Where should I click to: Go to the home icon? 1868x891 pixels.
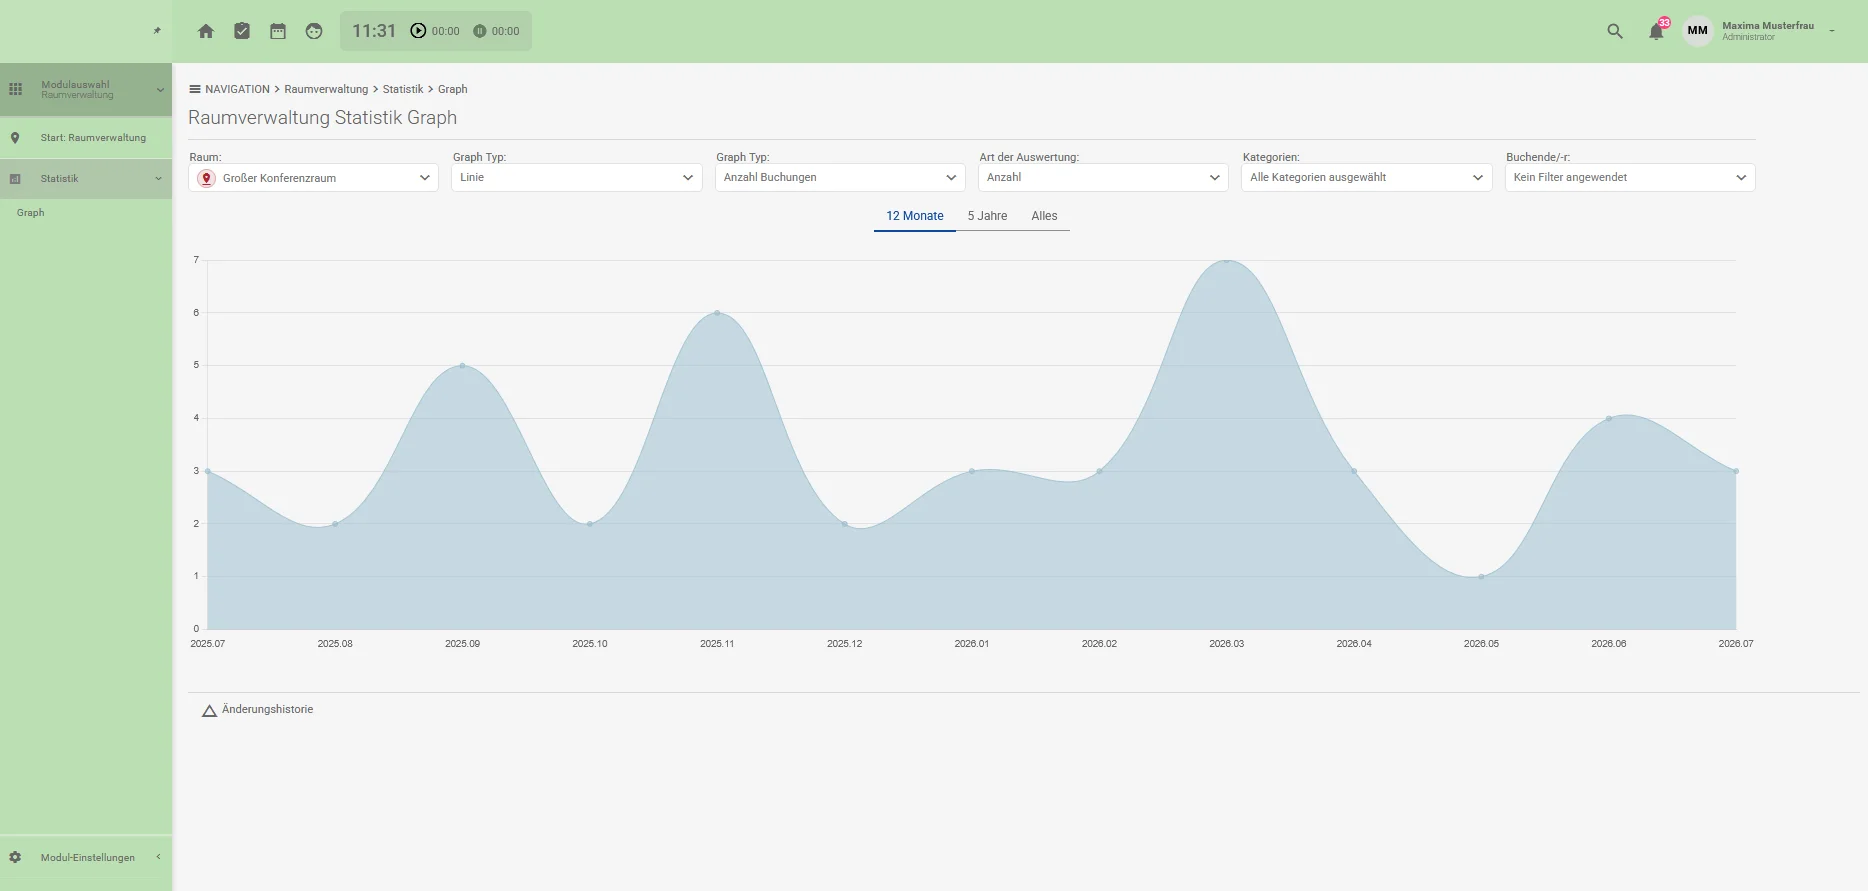coord(206,31)
